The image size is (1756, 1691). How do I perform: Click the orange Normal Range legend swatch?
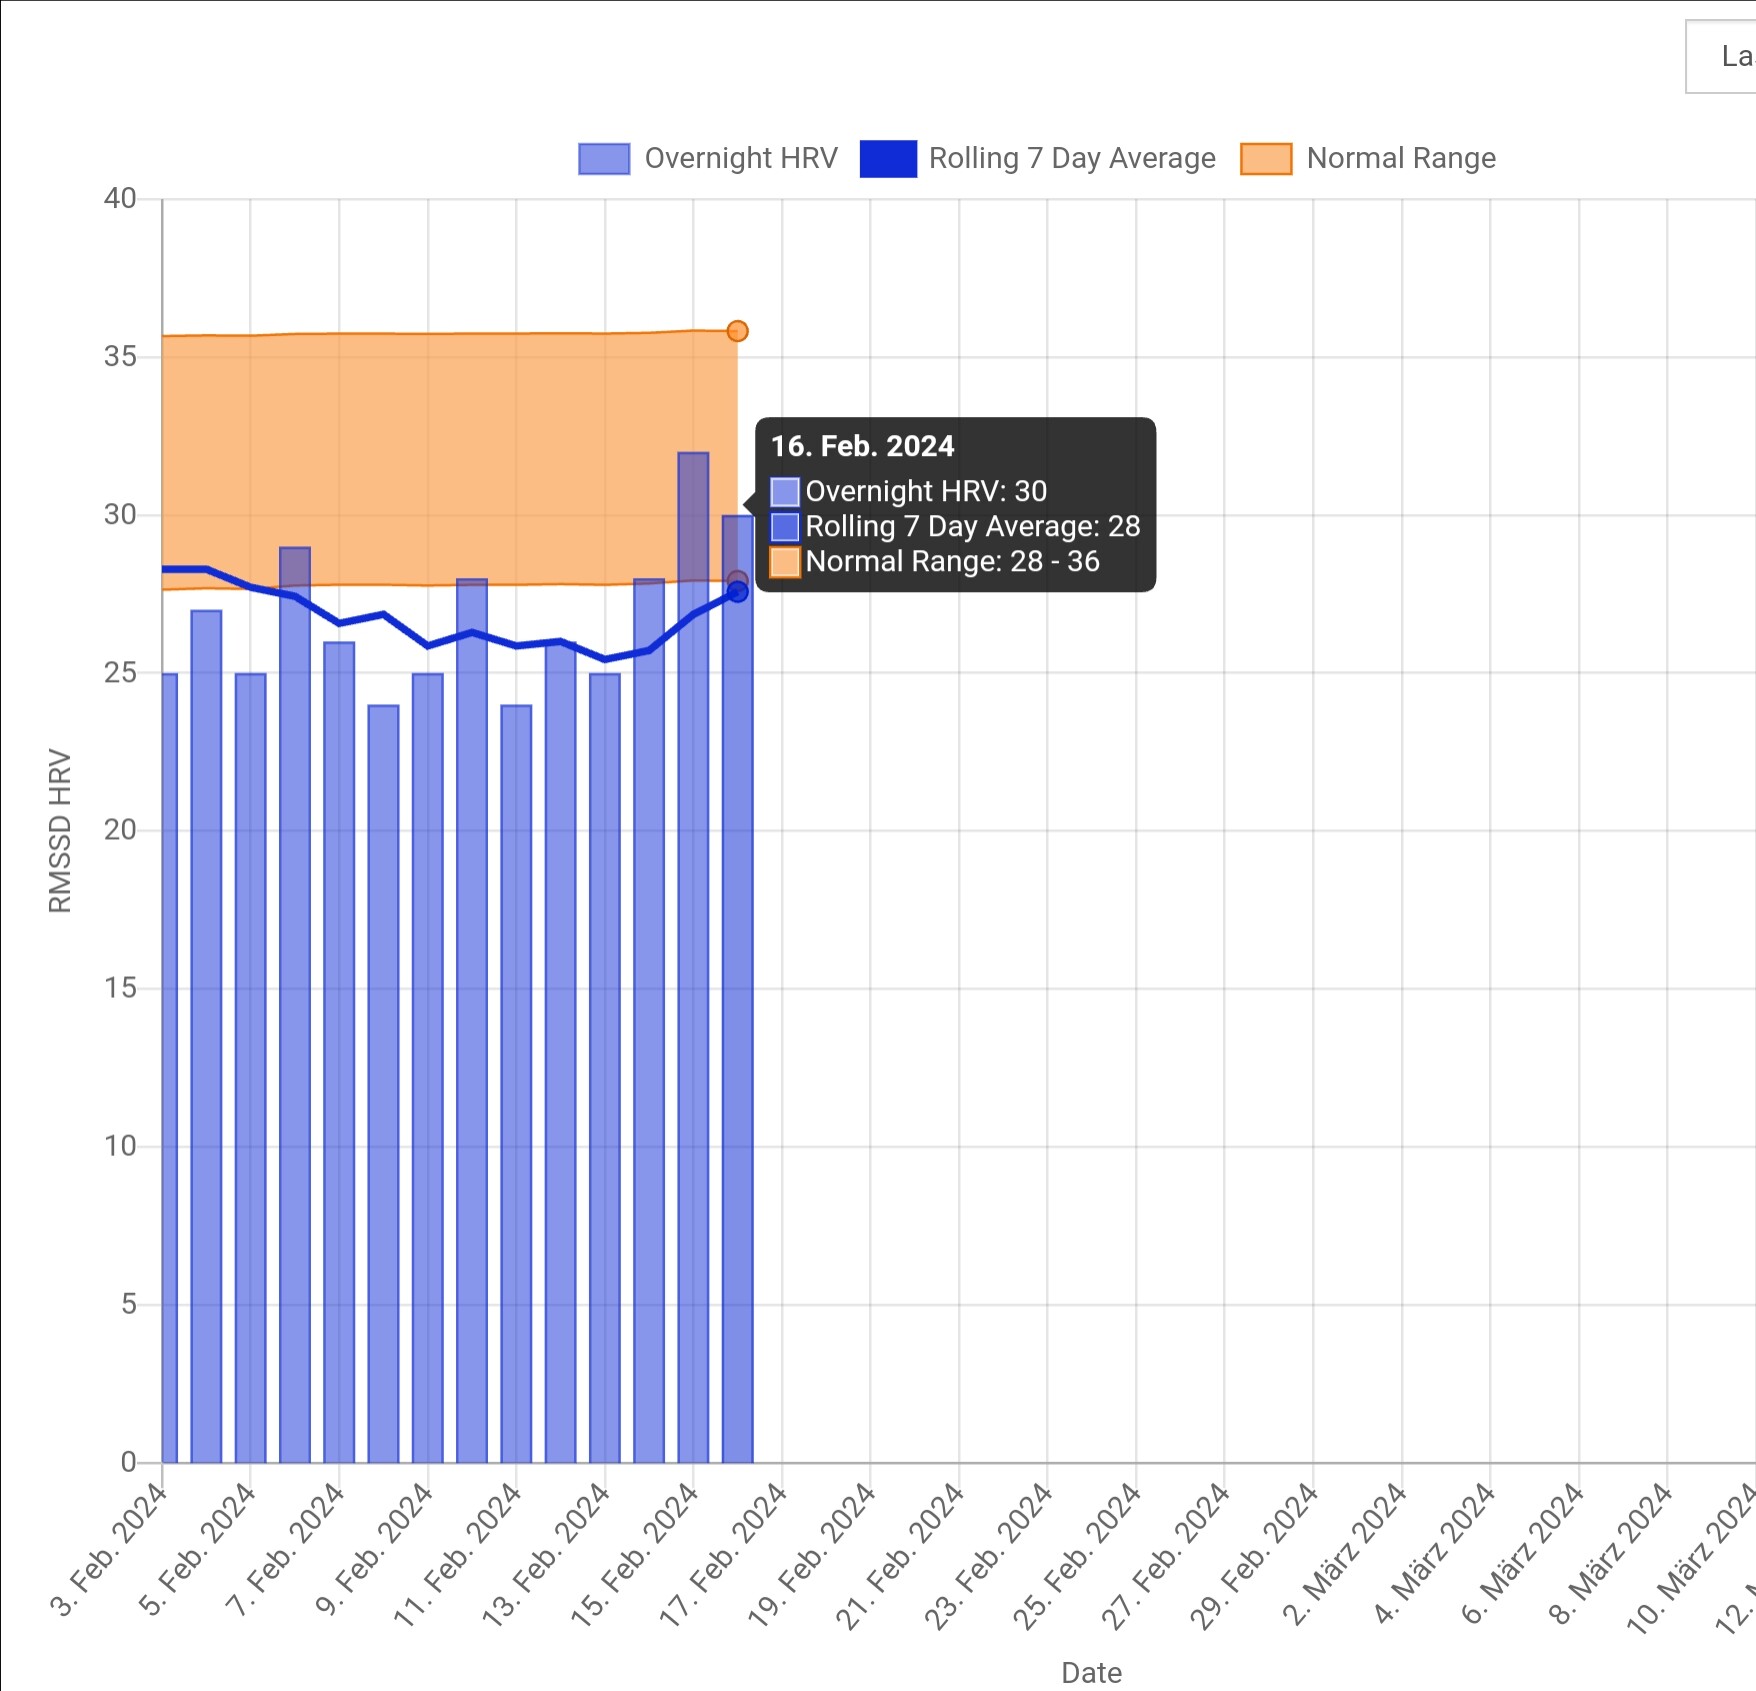point(1266,159)
